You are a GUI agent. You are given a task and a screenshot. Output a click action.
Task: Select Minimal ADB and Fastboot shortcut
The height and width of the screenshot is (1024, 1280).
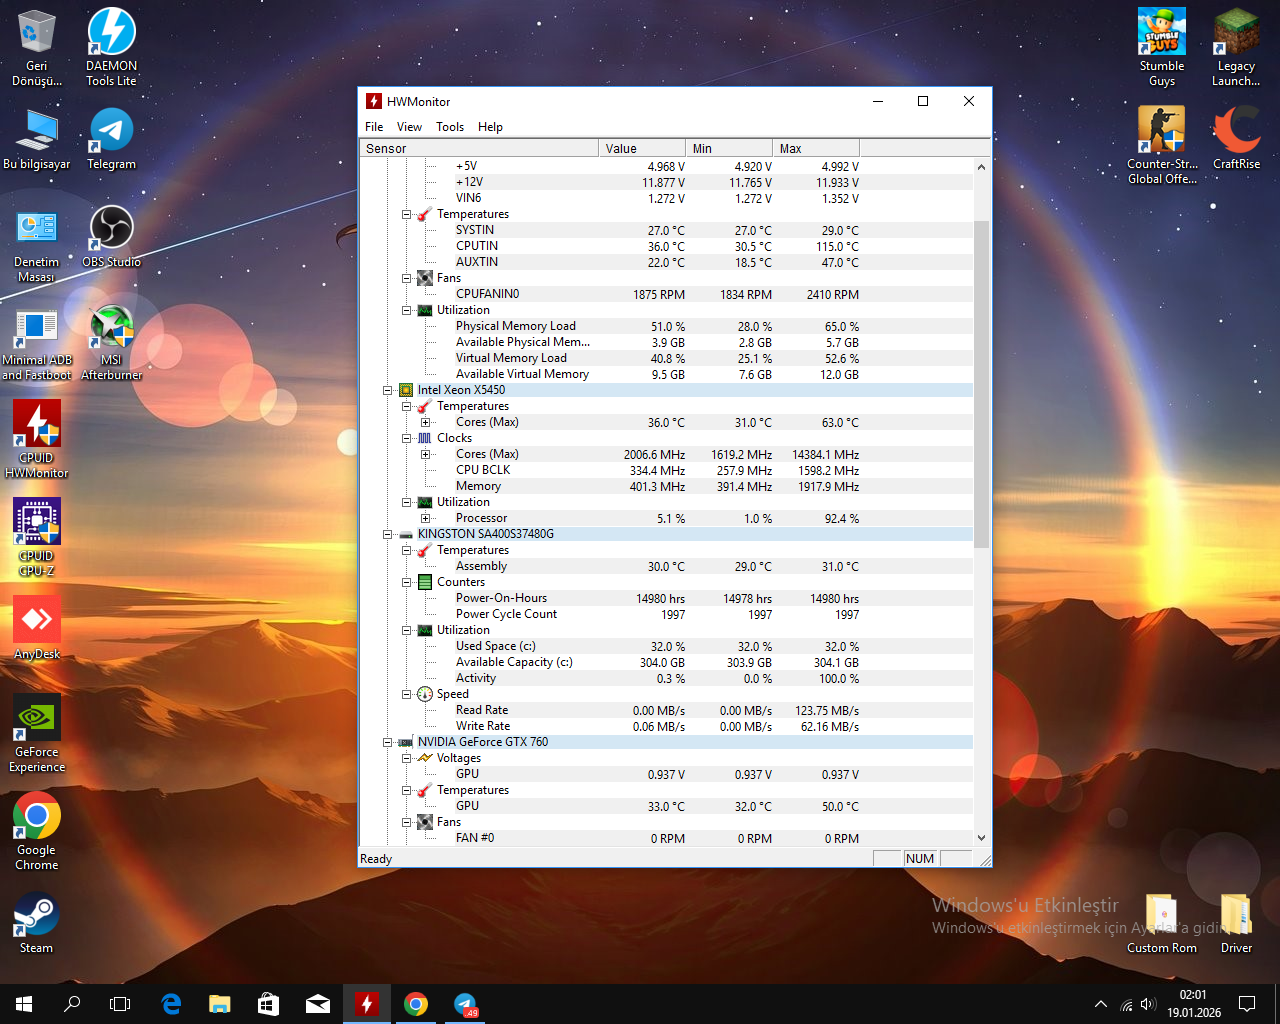coord(36,342)
